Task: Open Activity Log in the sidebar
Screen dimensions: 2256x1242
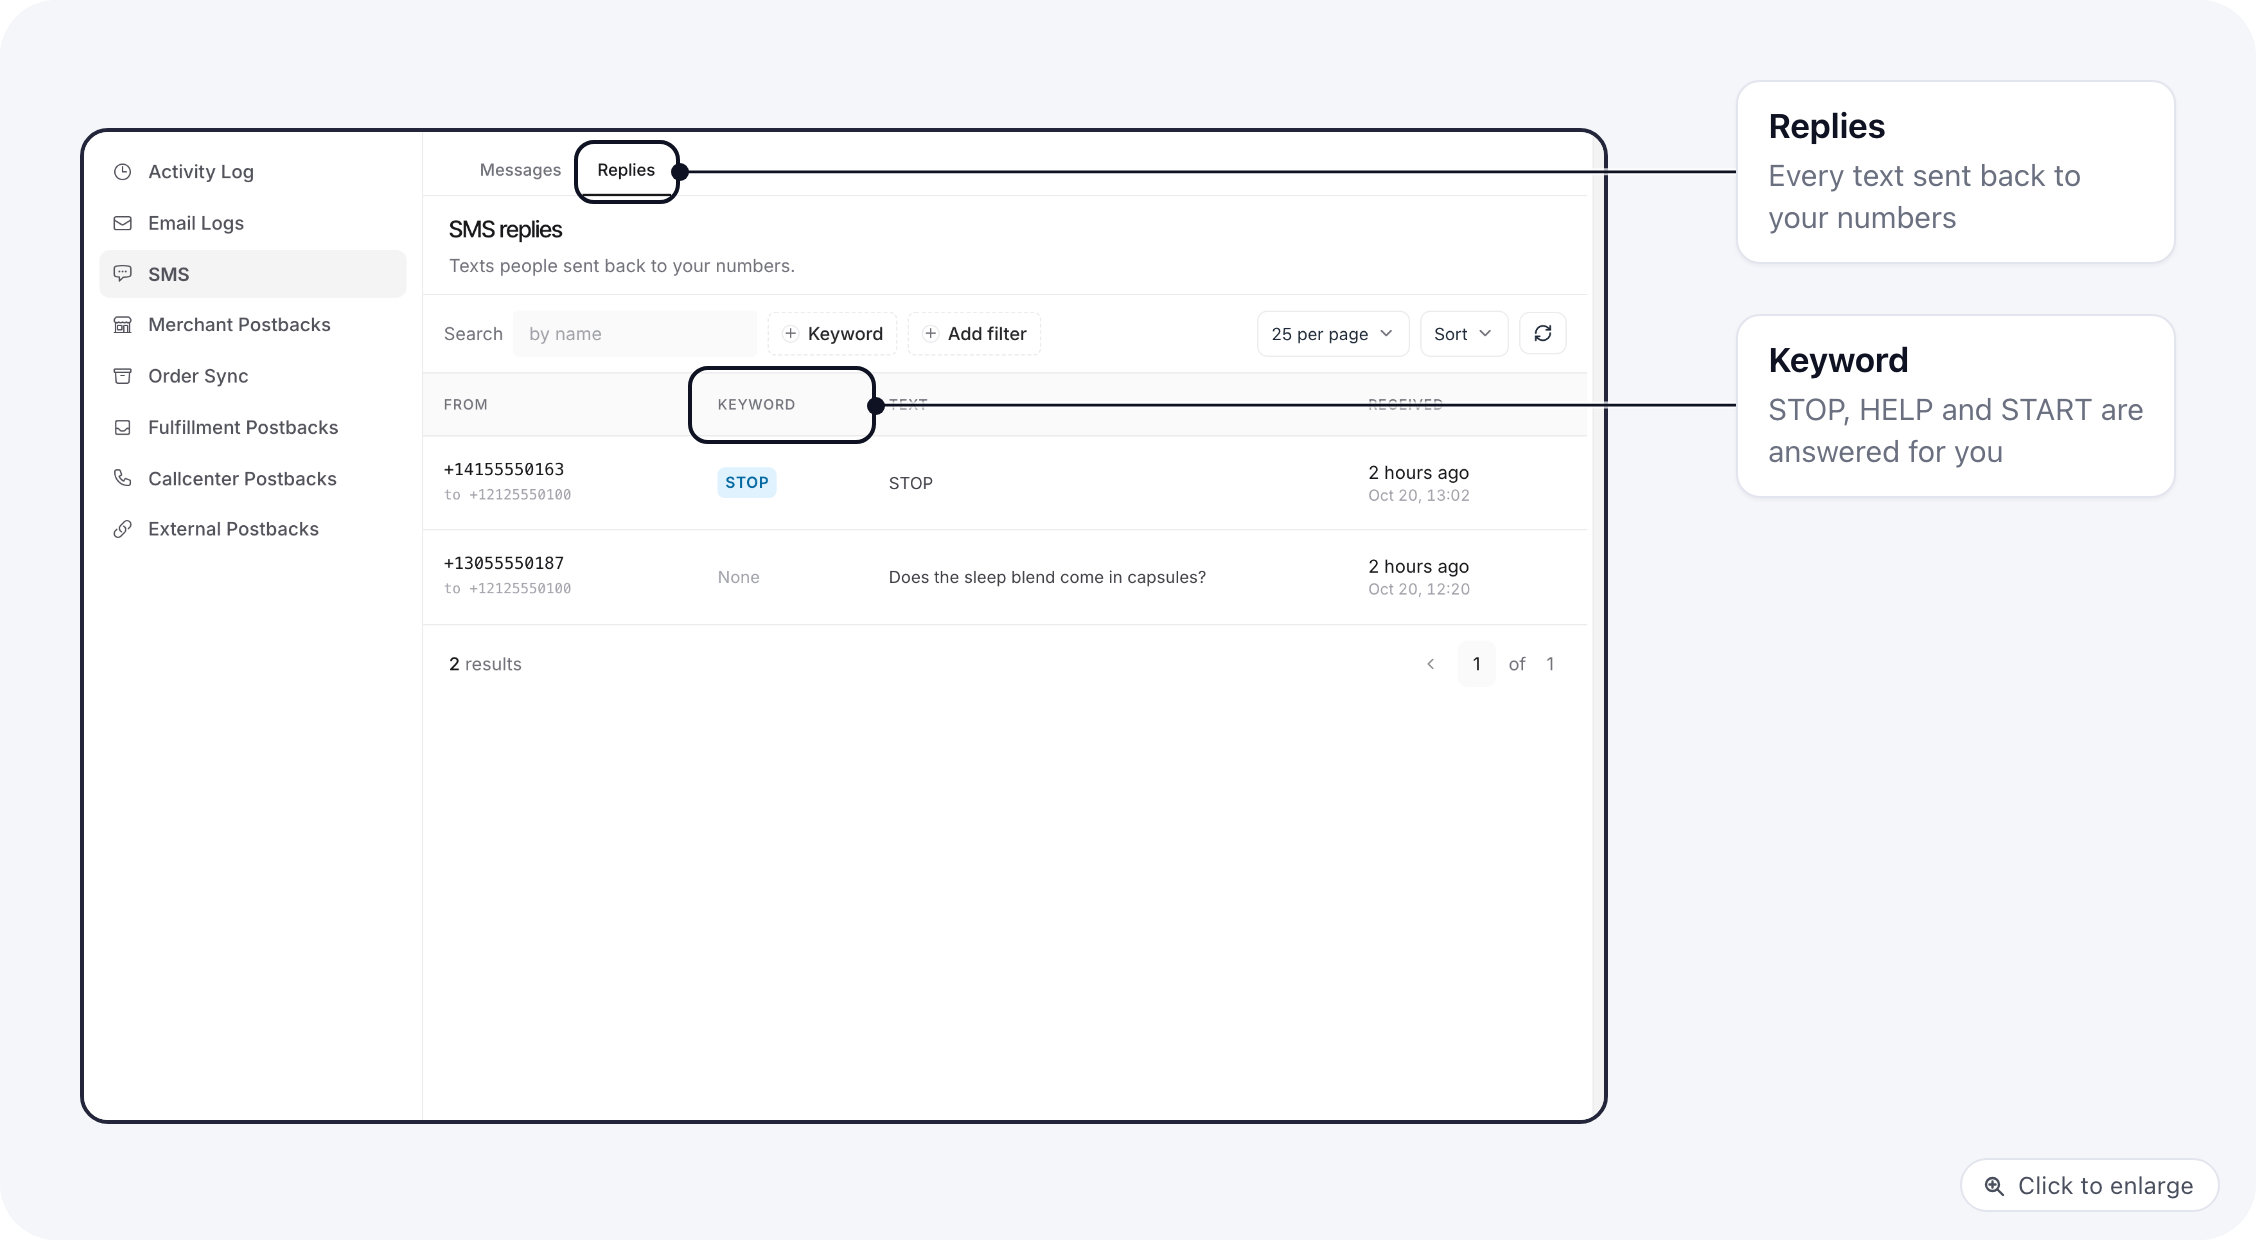Action: 253,172
